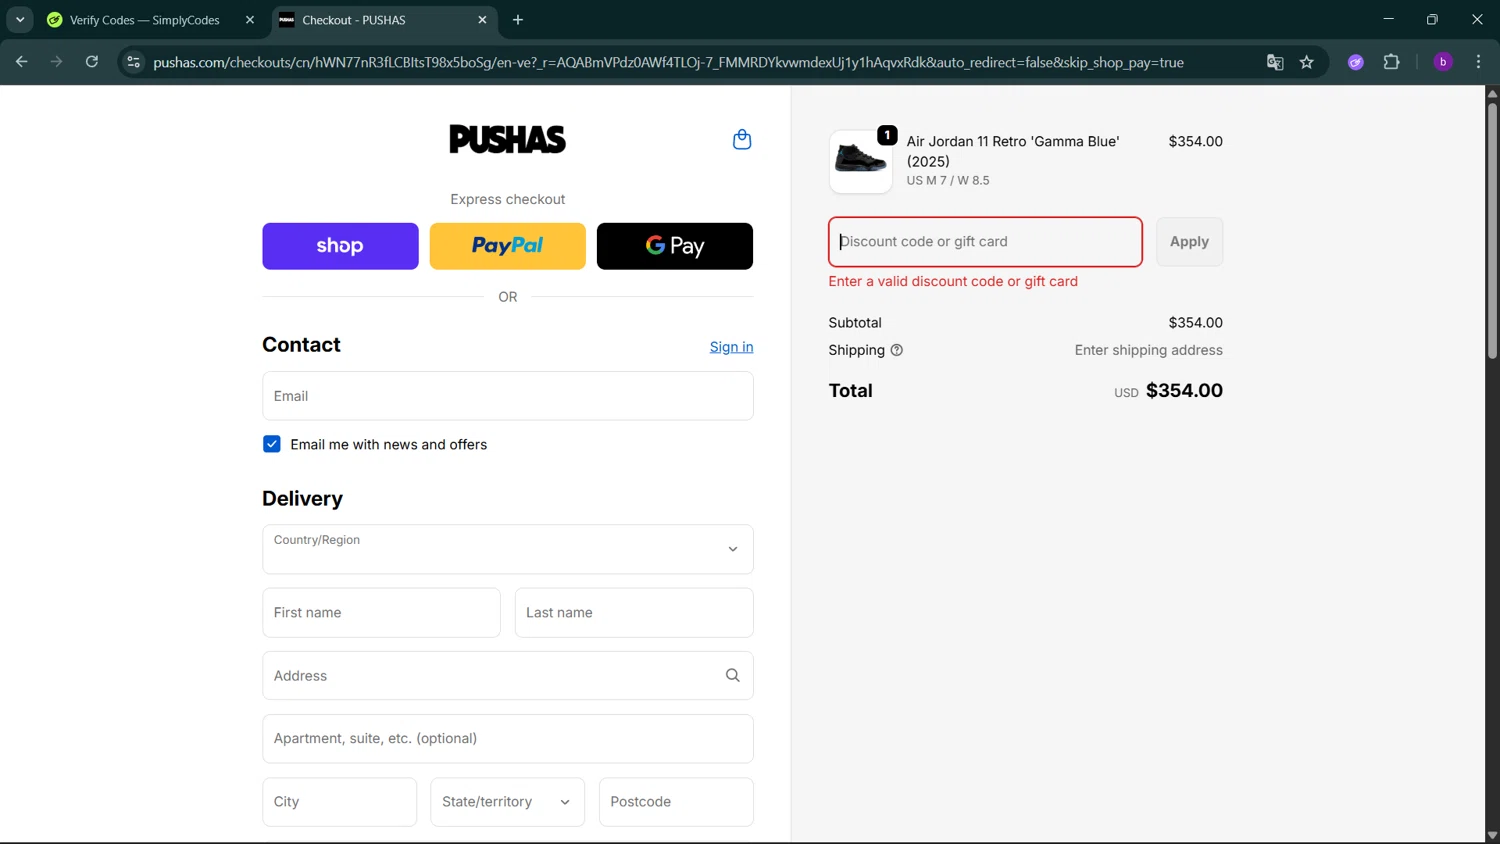Image resolution: width=1500 pixels, height=844 pixels.
Task: Click the City input field
Action: pyautogui.click(x=340, y=802)
